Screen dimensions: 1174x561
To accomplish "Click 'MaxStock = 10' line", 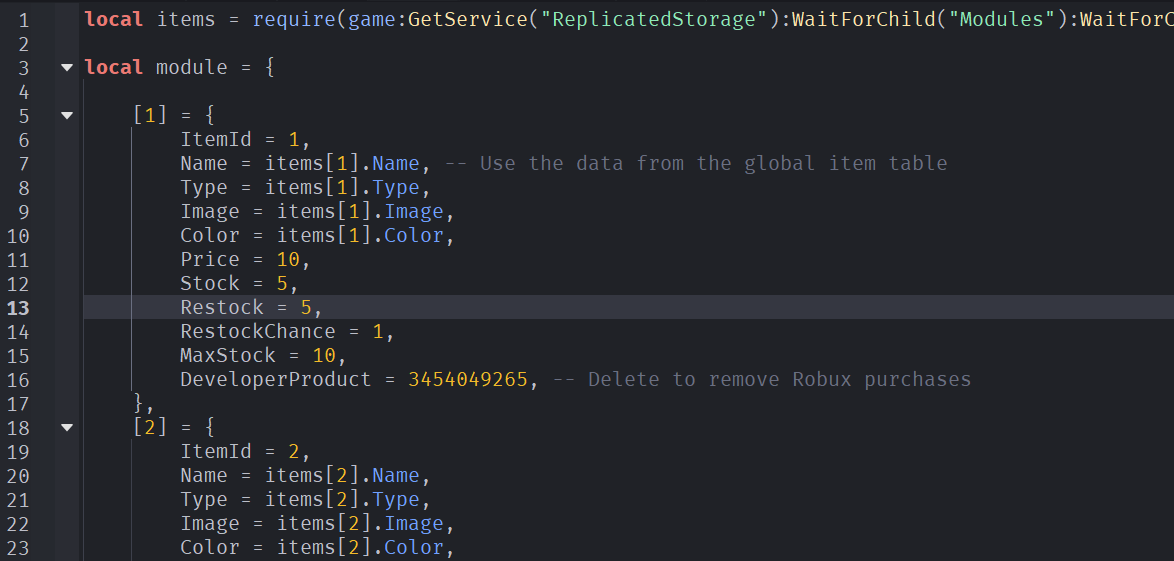I will coord(263,355).
